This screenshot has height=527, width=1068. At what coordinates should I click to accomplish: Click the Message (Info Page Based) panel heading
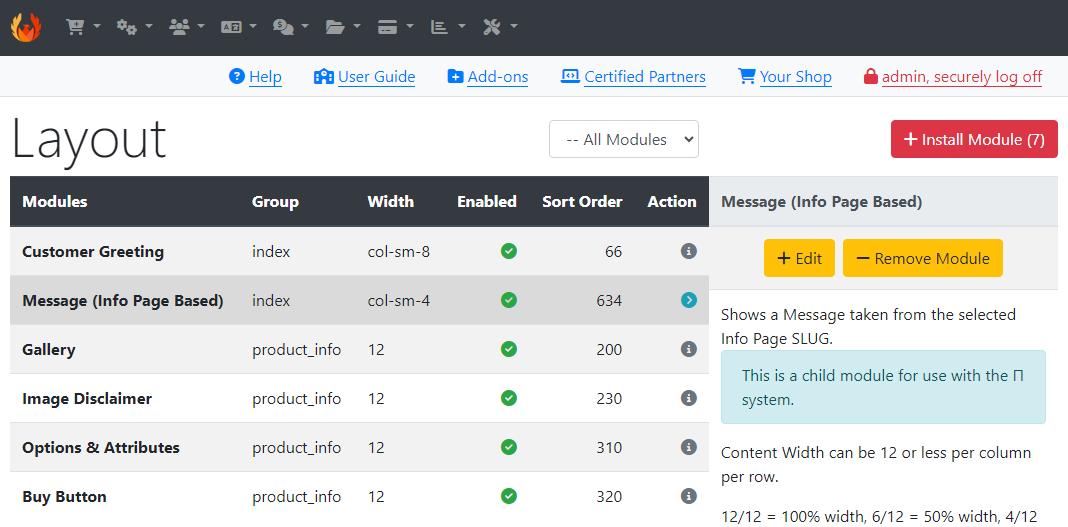[821, 202]
